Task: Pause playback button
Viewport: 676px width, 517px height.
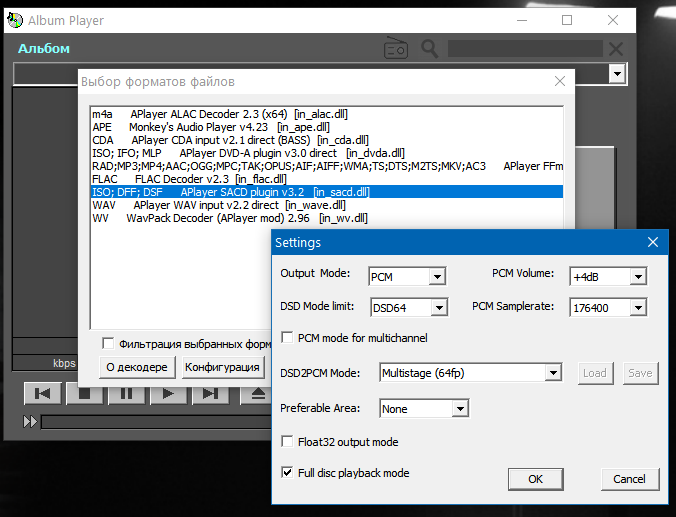Action: 126,393
